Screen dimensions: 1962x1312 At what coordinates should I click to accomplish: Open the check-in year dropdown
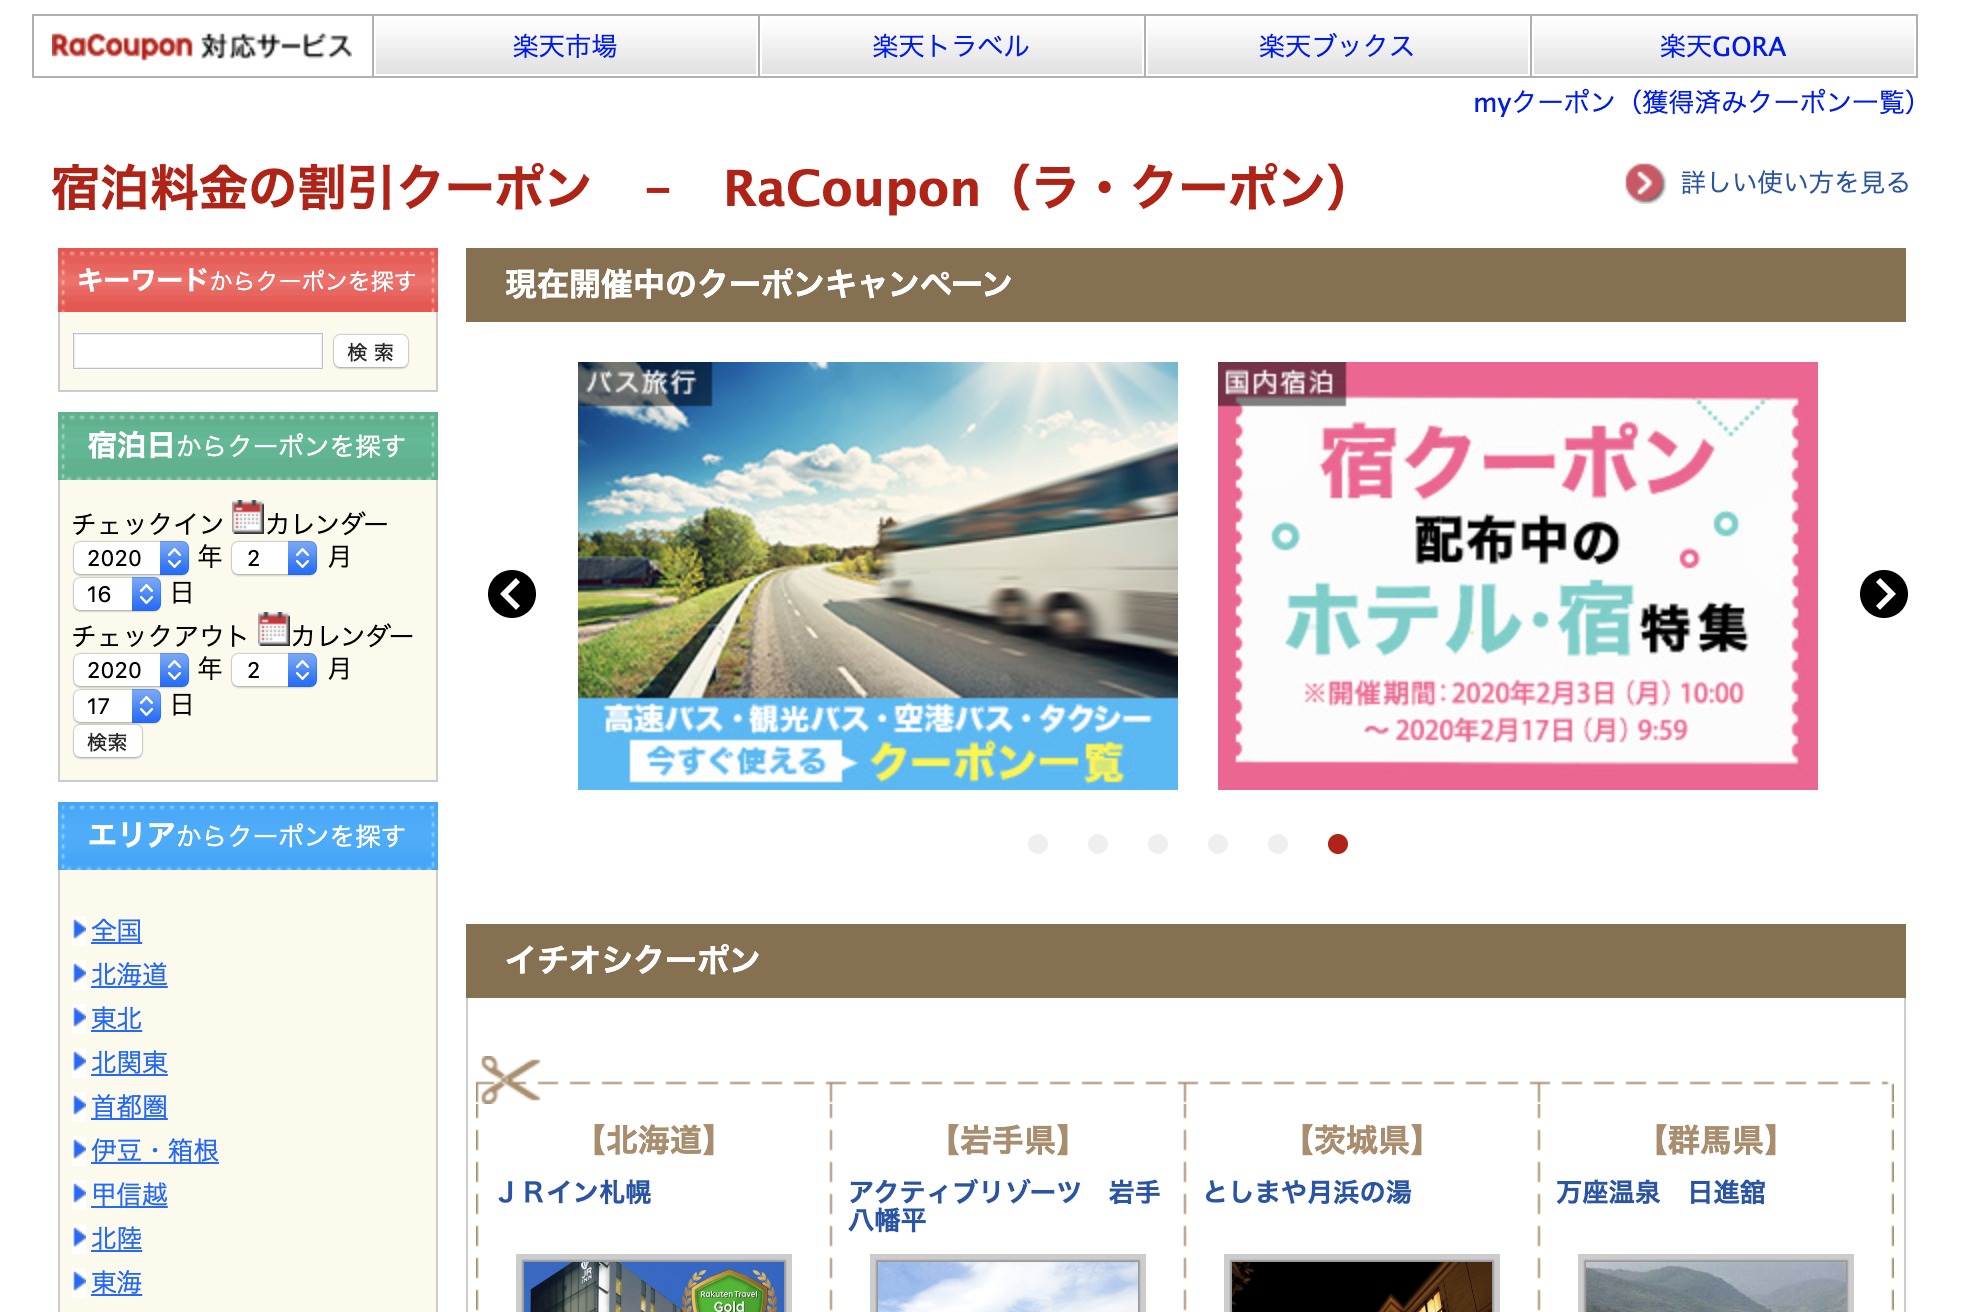[x=131, y=558]
